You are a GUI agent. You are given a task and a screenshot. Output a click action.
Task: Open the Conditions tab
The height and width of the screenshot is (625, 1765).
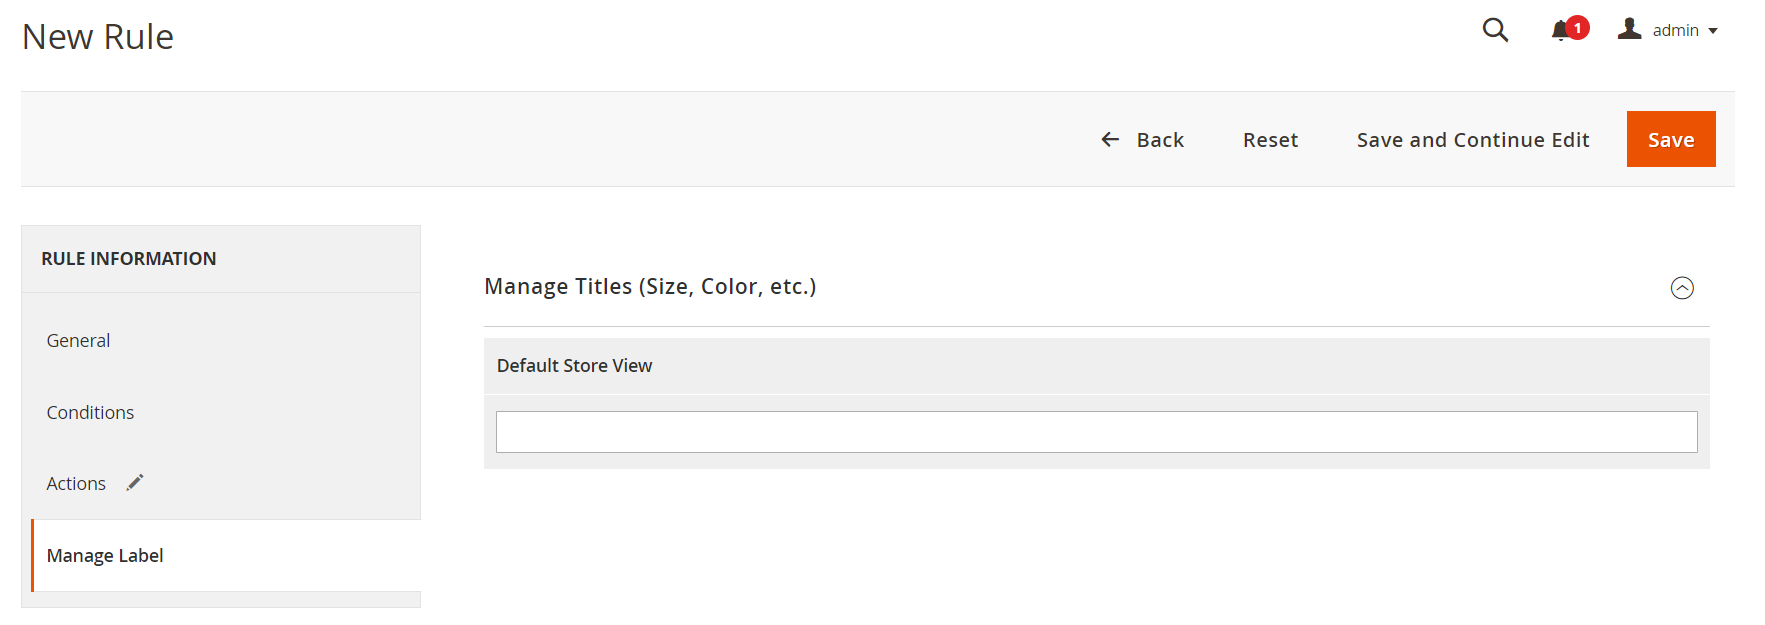(90, 413)
